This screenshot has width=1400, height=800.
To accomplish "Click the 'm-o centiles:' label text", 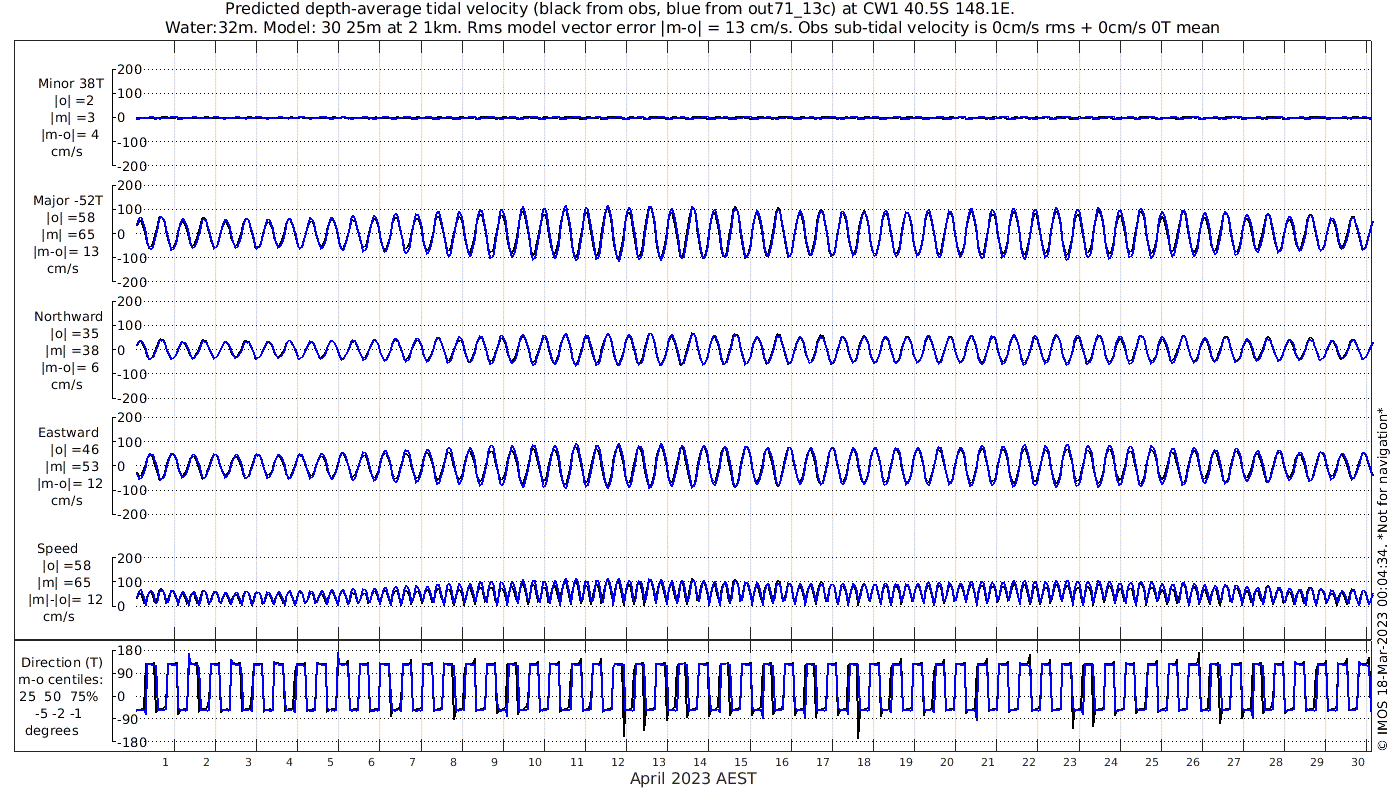I will (61, 679).
